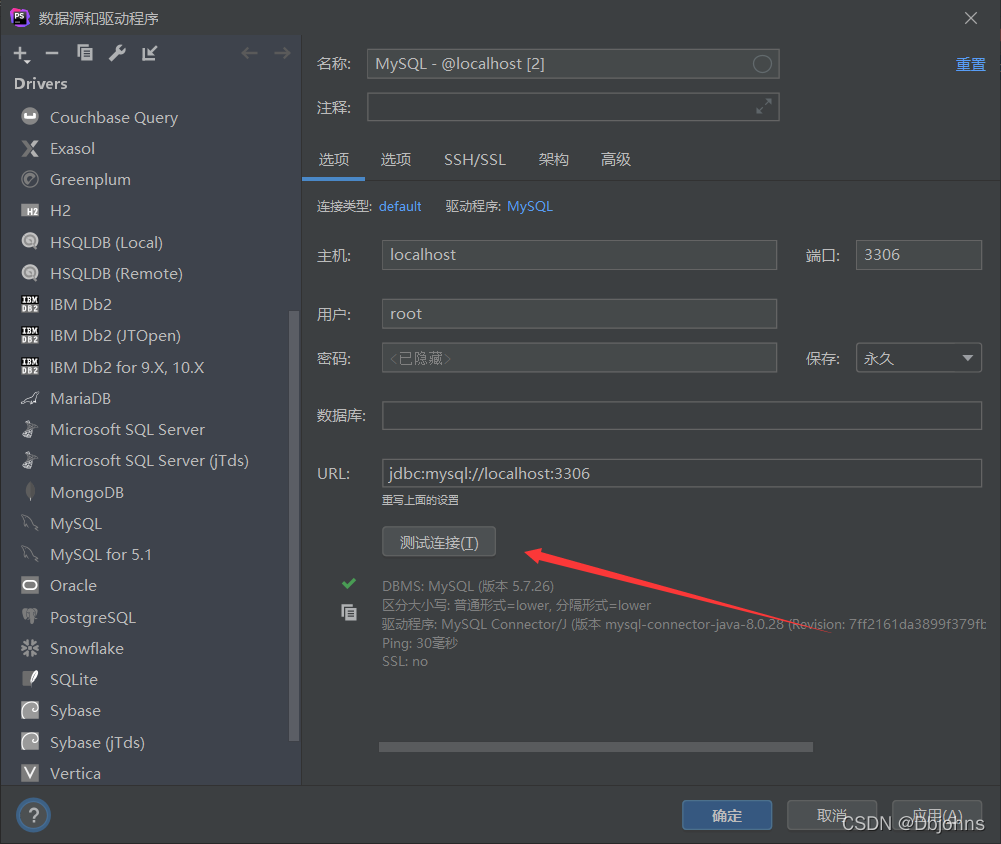Click drivers list vertical scrollbar
Screen dimensions: 1001x844
click(294, 525)
